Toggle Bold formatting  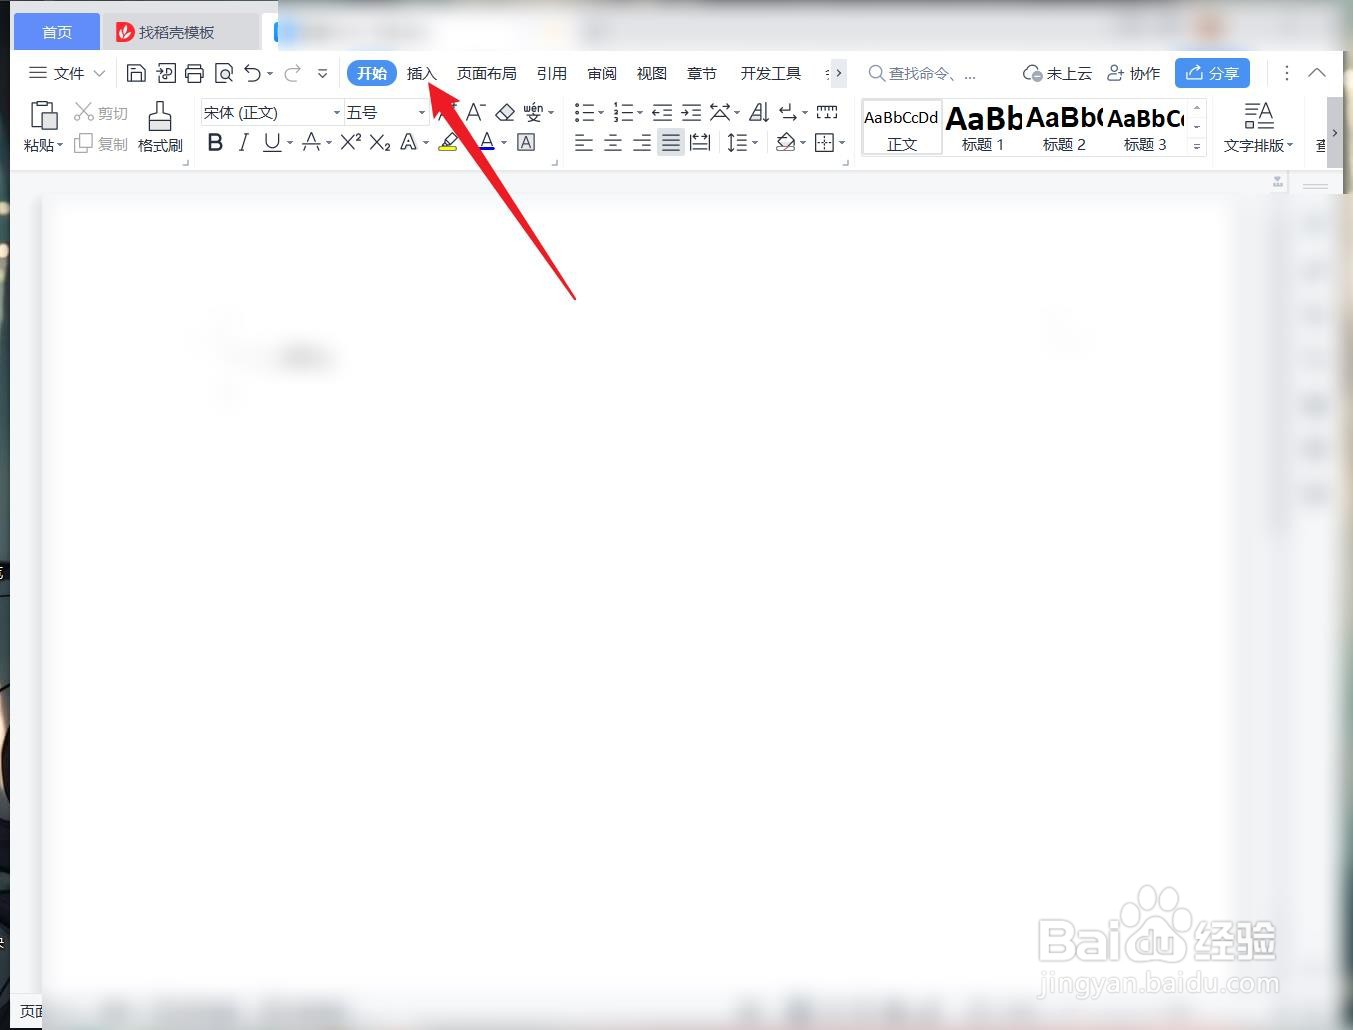(x=215, y=143)
